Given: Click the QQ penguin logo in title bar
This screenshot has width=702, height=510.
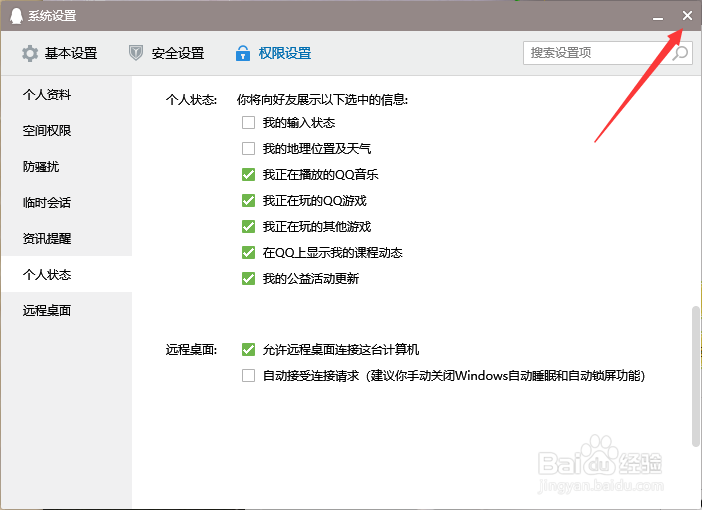Looking at the screenshot, I should [x=16, y=16].
